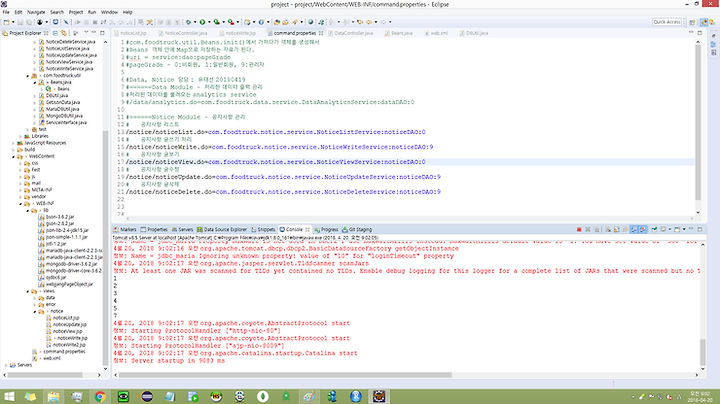720x404 pixels.
Task: Open the Servers view tab
Action: point(183,230)
